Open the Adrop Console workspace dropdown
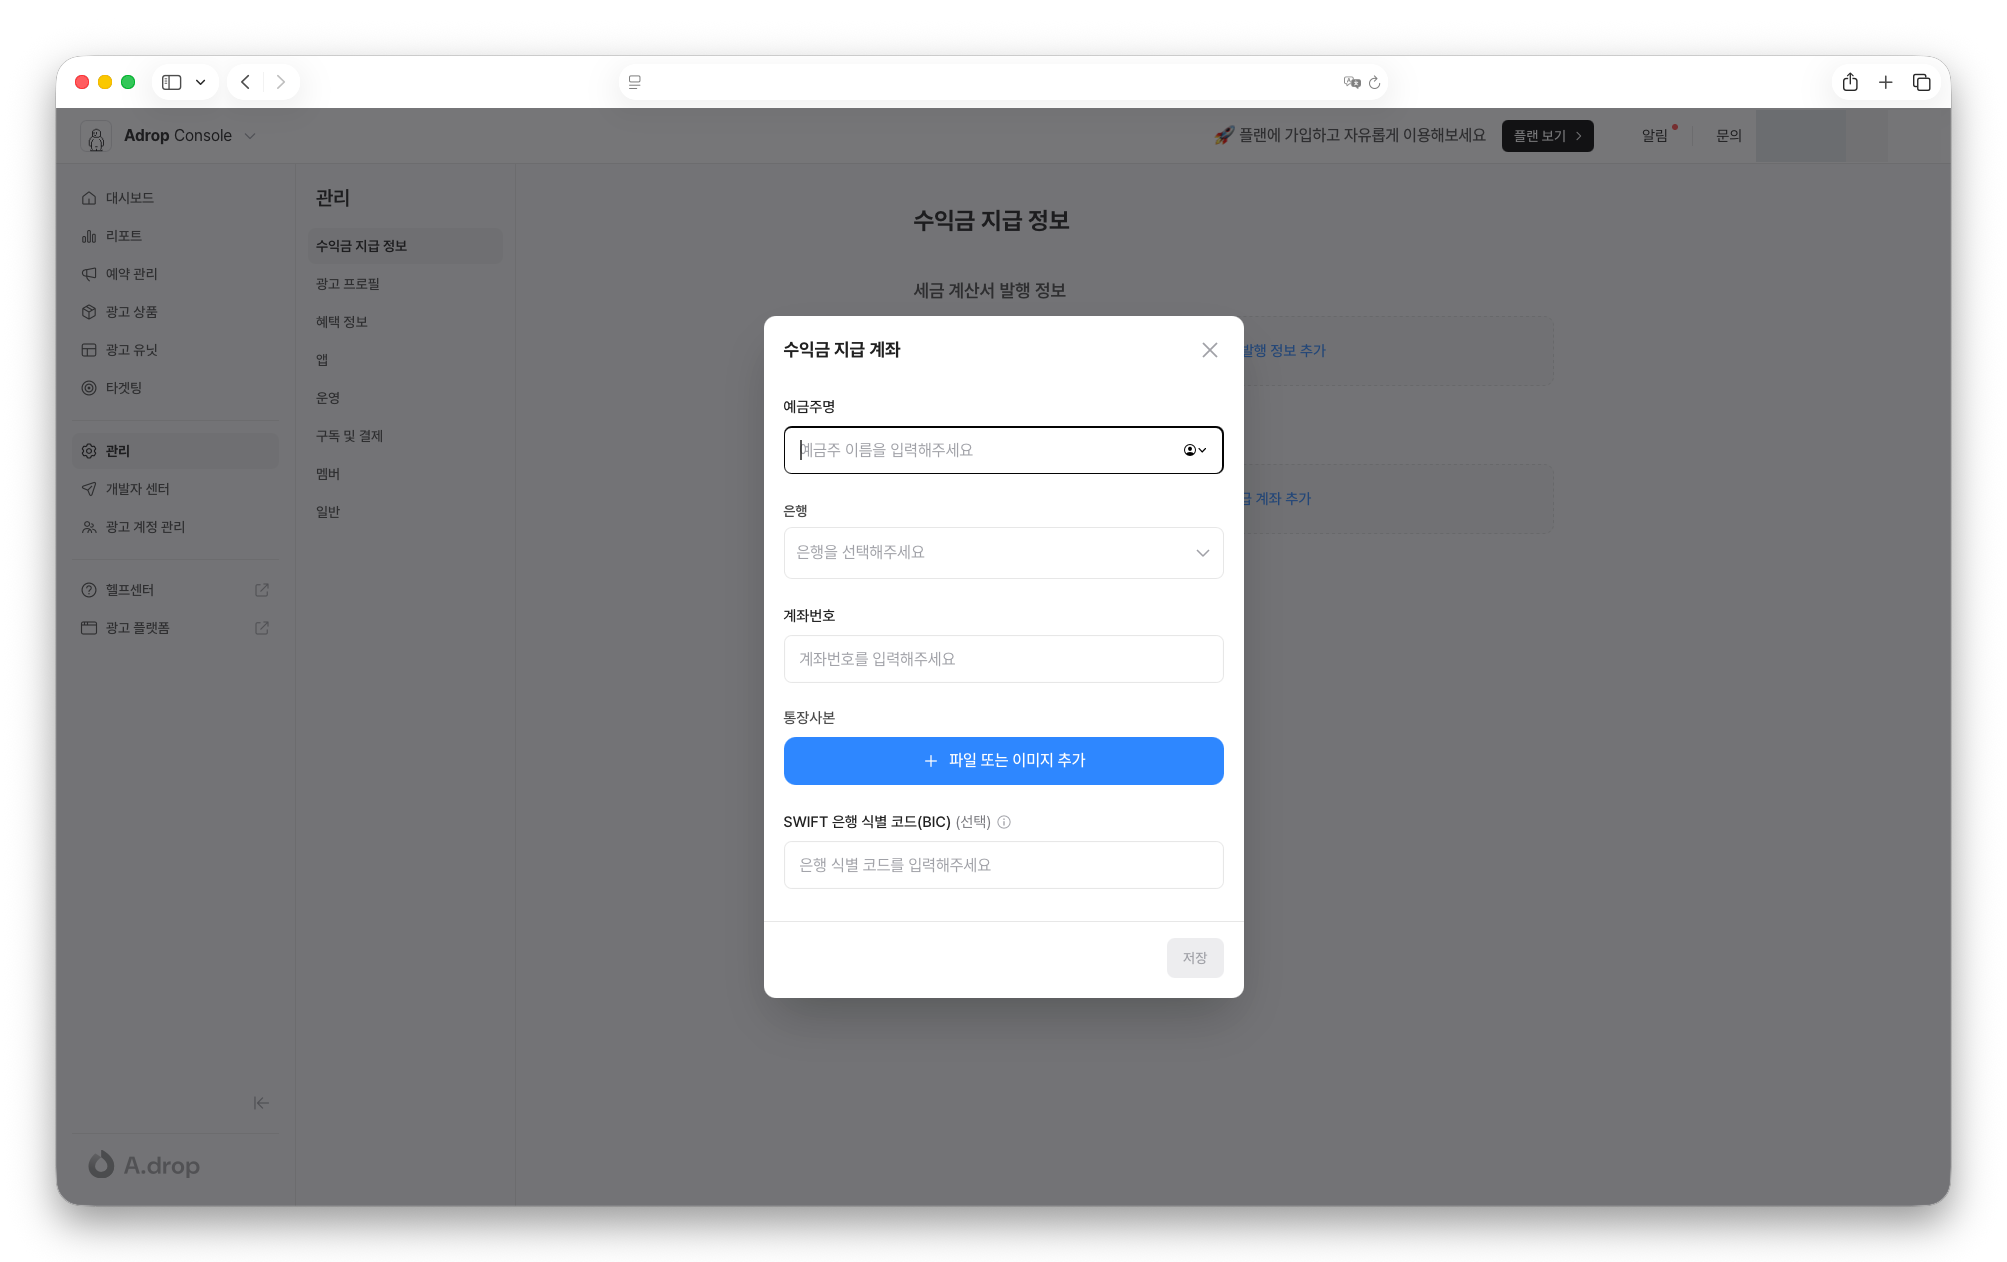 (x=250, y=136)
